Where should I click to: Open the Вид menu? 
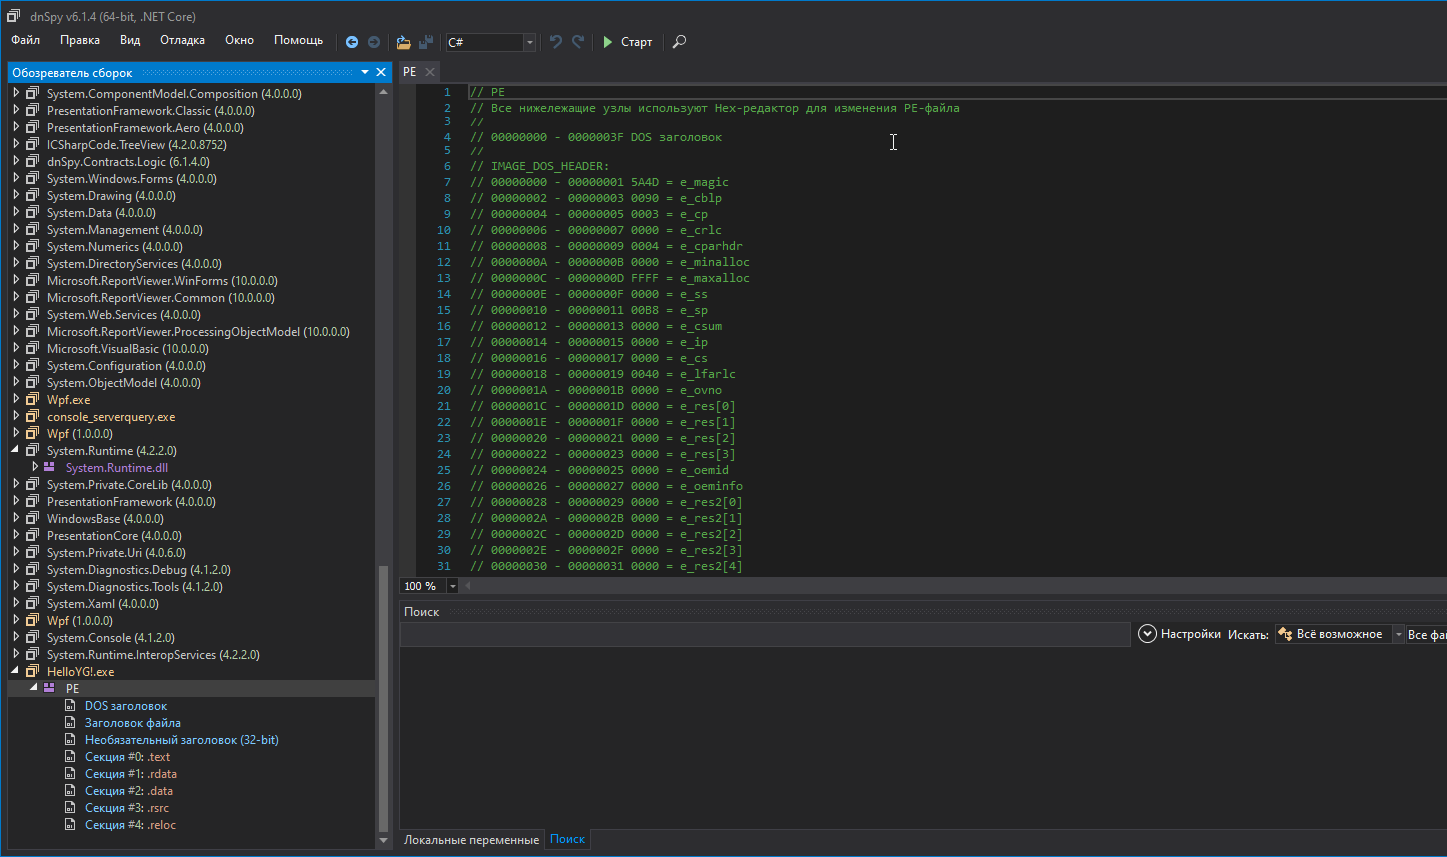(130, 40)
